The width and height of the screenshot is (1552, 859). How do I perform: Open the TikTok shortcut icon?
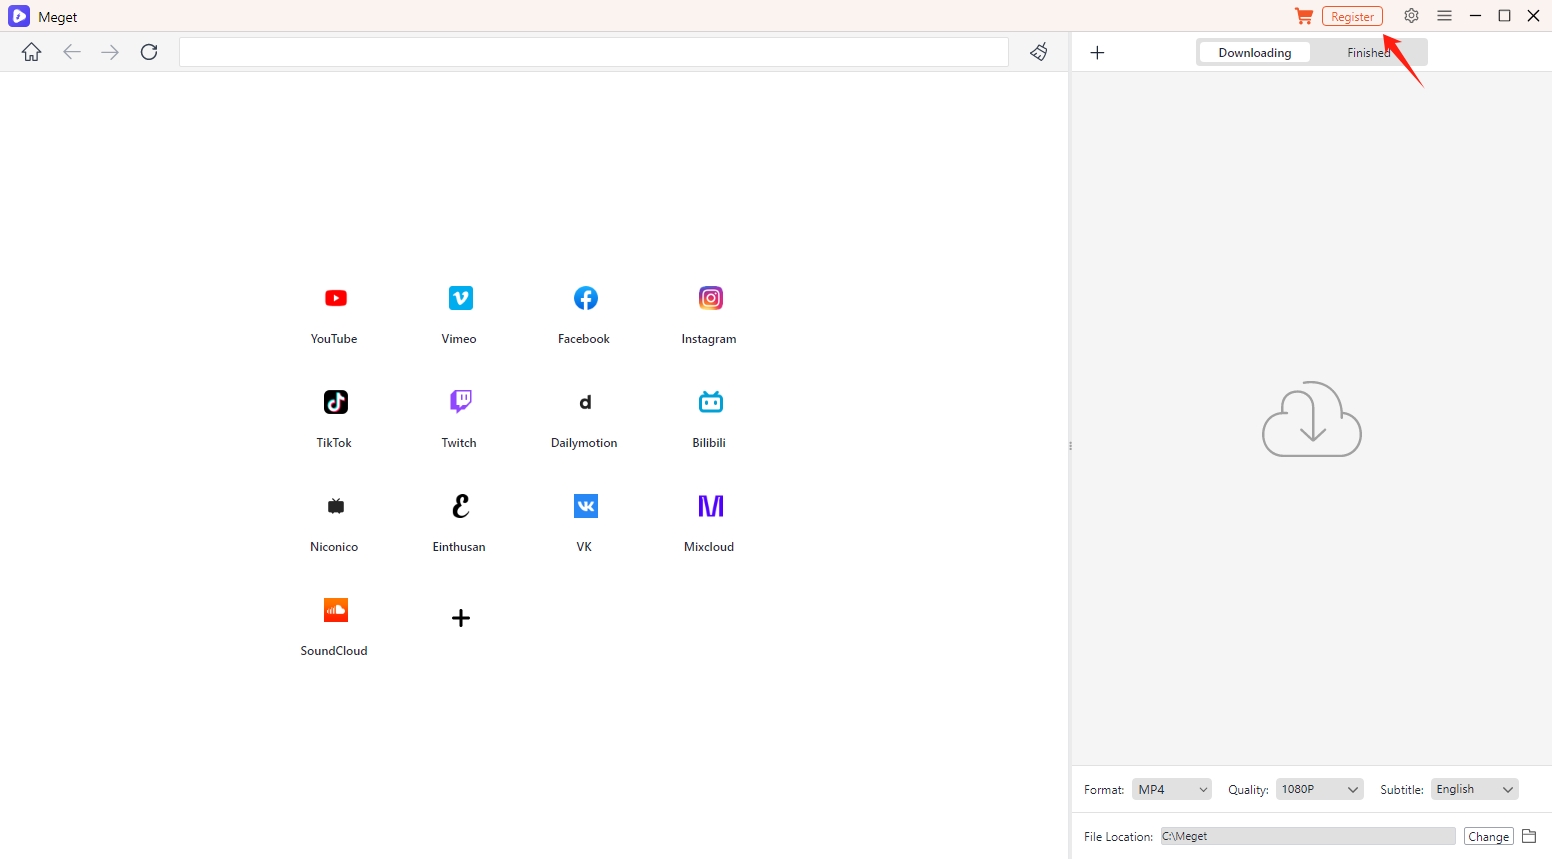pyautogui.click(x=336, y=402)
